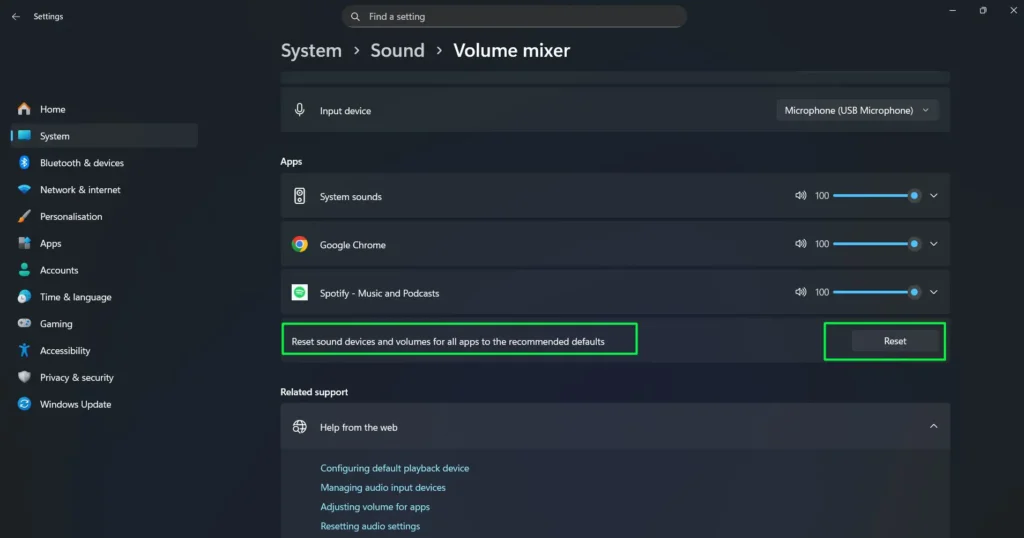Click the Google Chrome volume slider
This screenshot has height=538, width=1024.
[876, 244]
